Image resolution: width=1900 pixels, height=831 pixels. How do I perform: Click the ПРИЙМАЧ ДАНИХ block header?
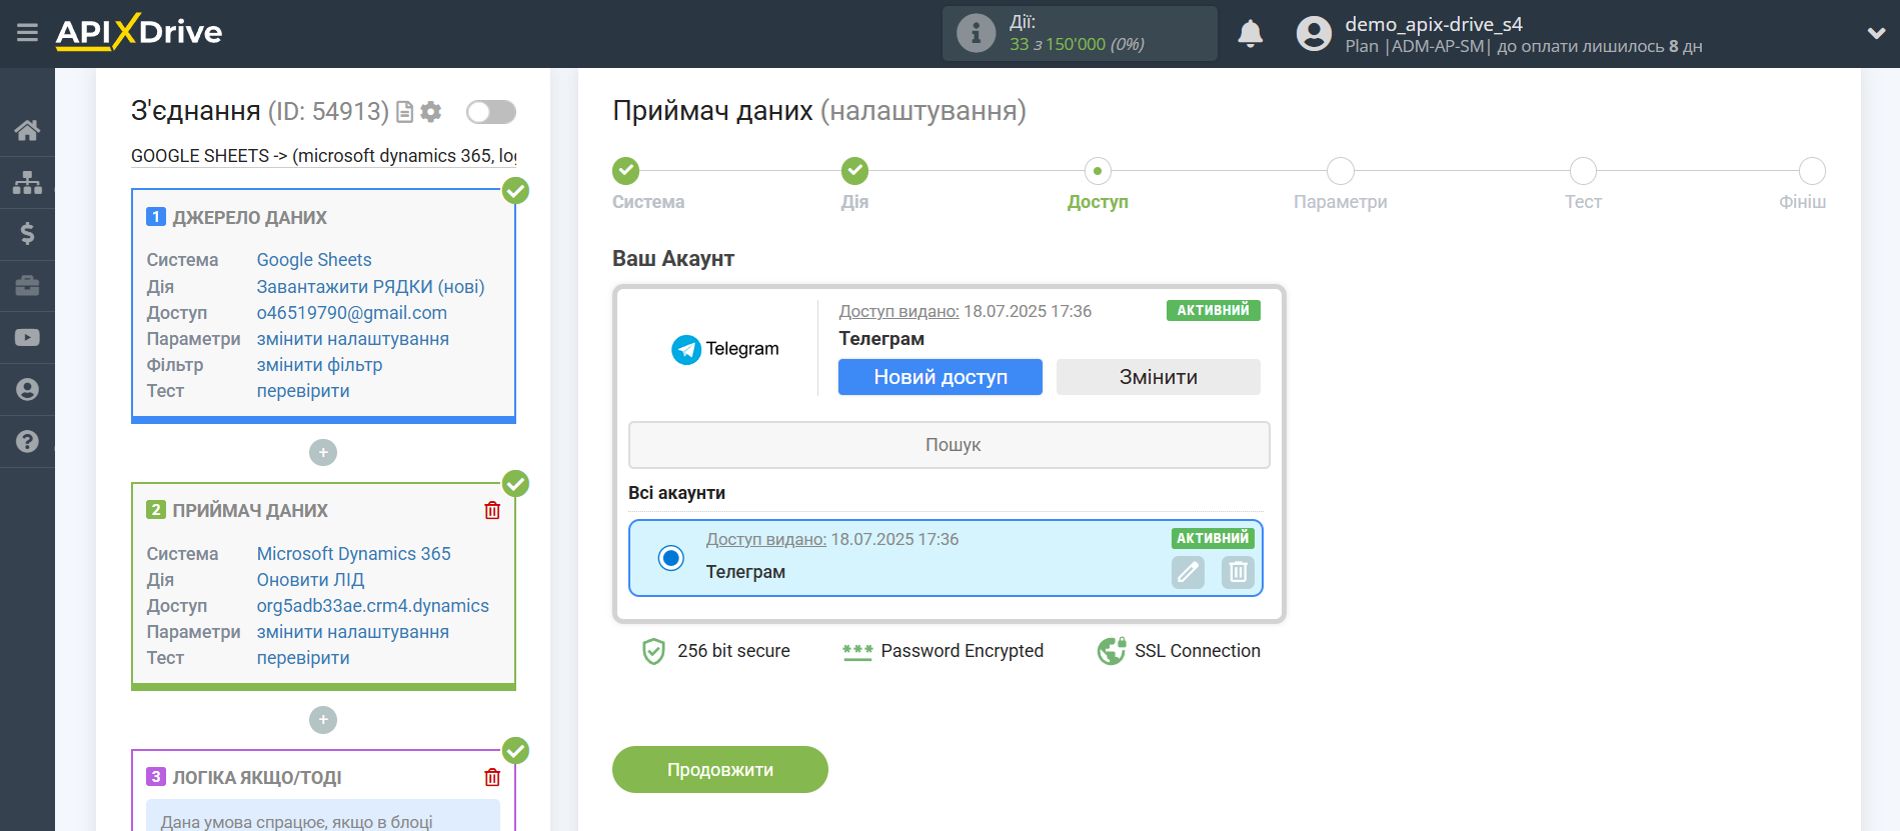tap(250, 511)
